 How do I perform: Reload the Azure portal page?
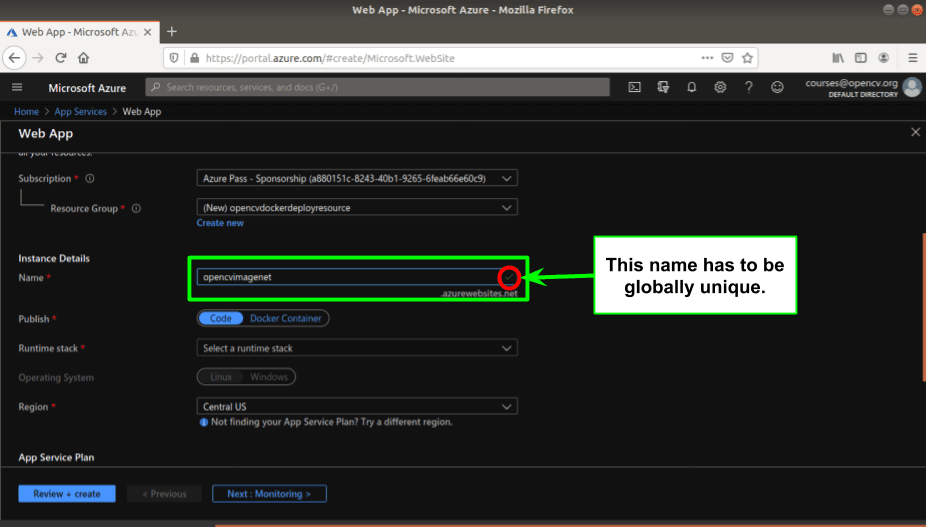[x=60, y=58]
